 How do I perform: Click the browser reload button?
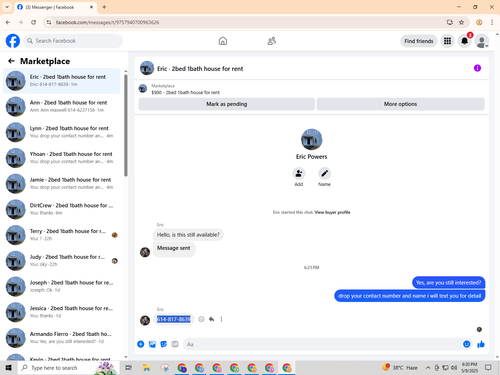(33, 22)
